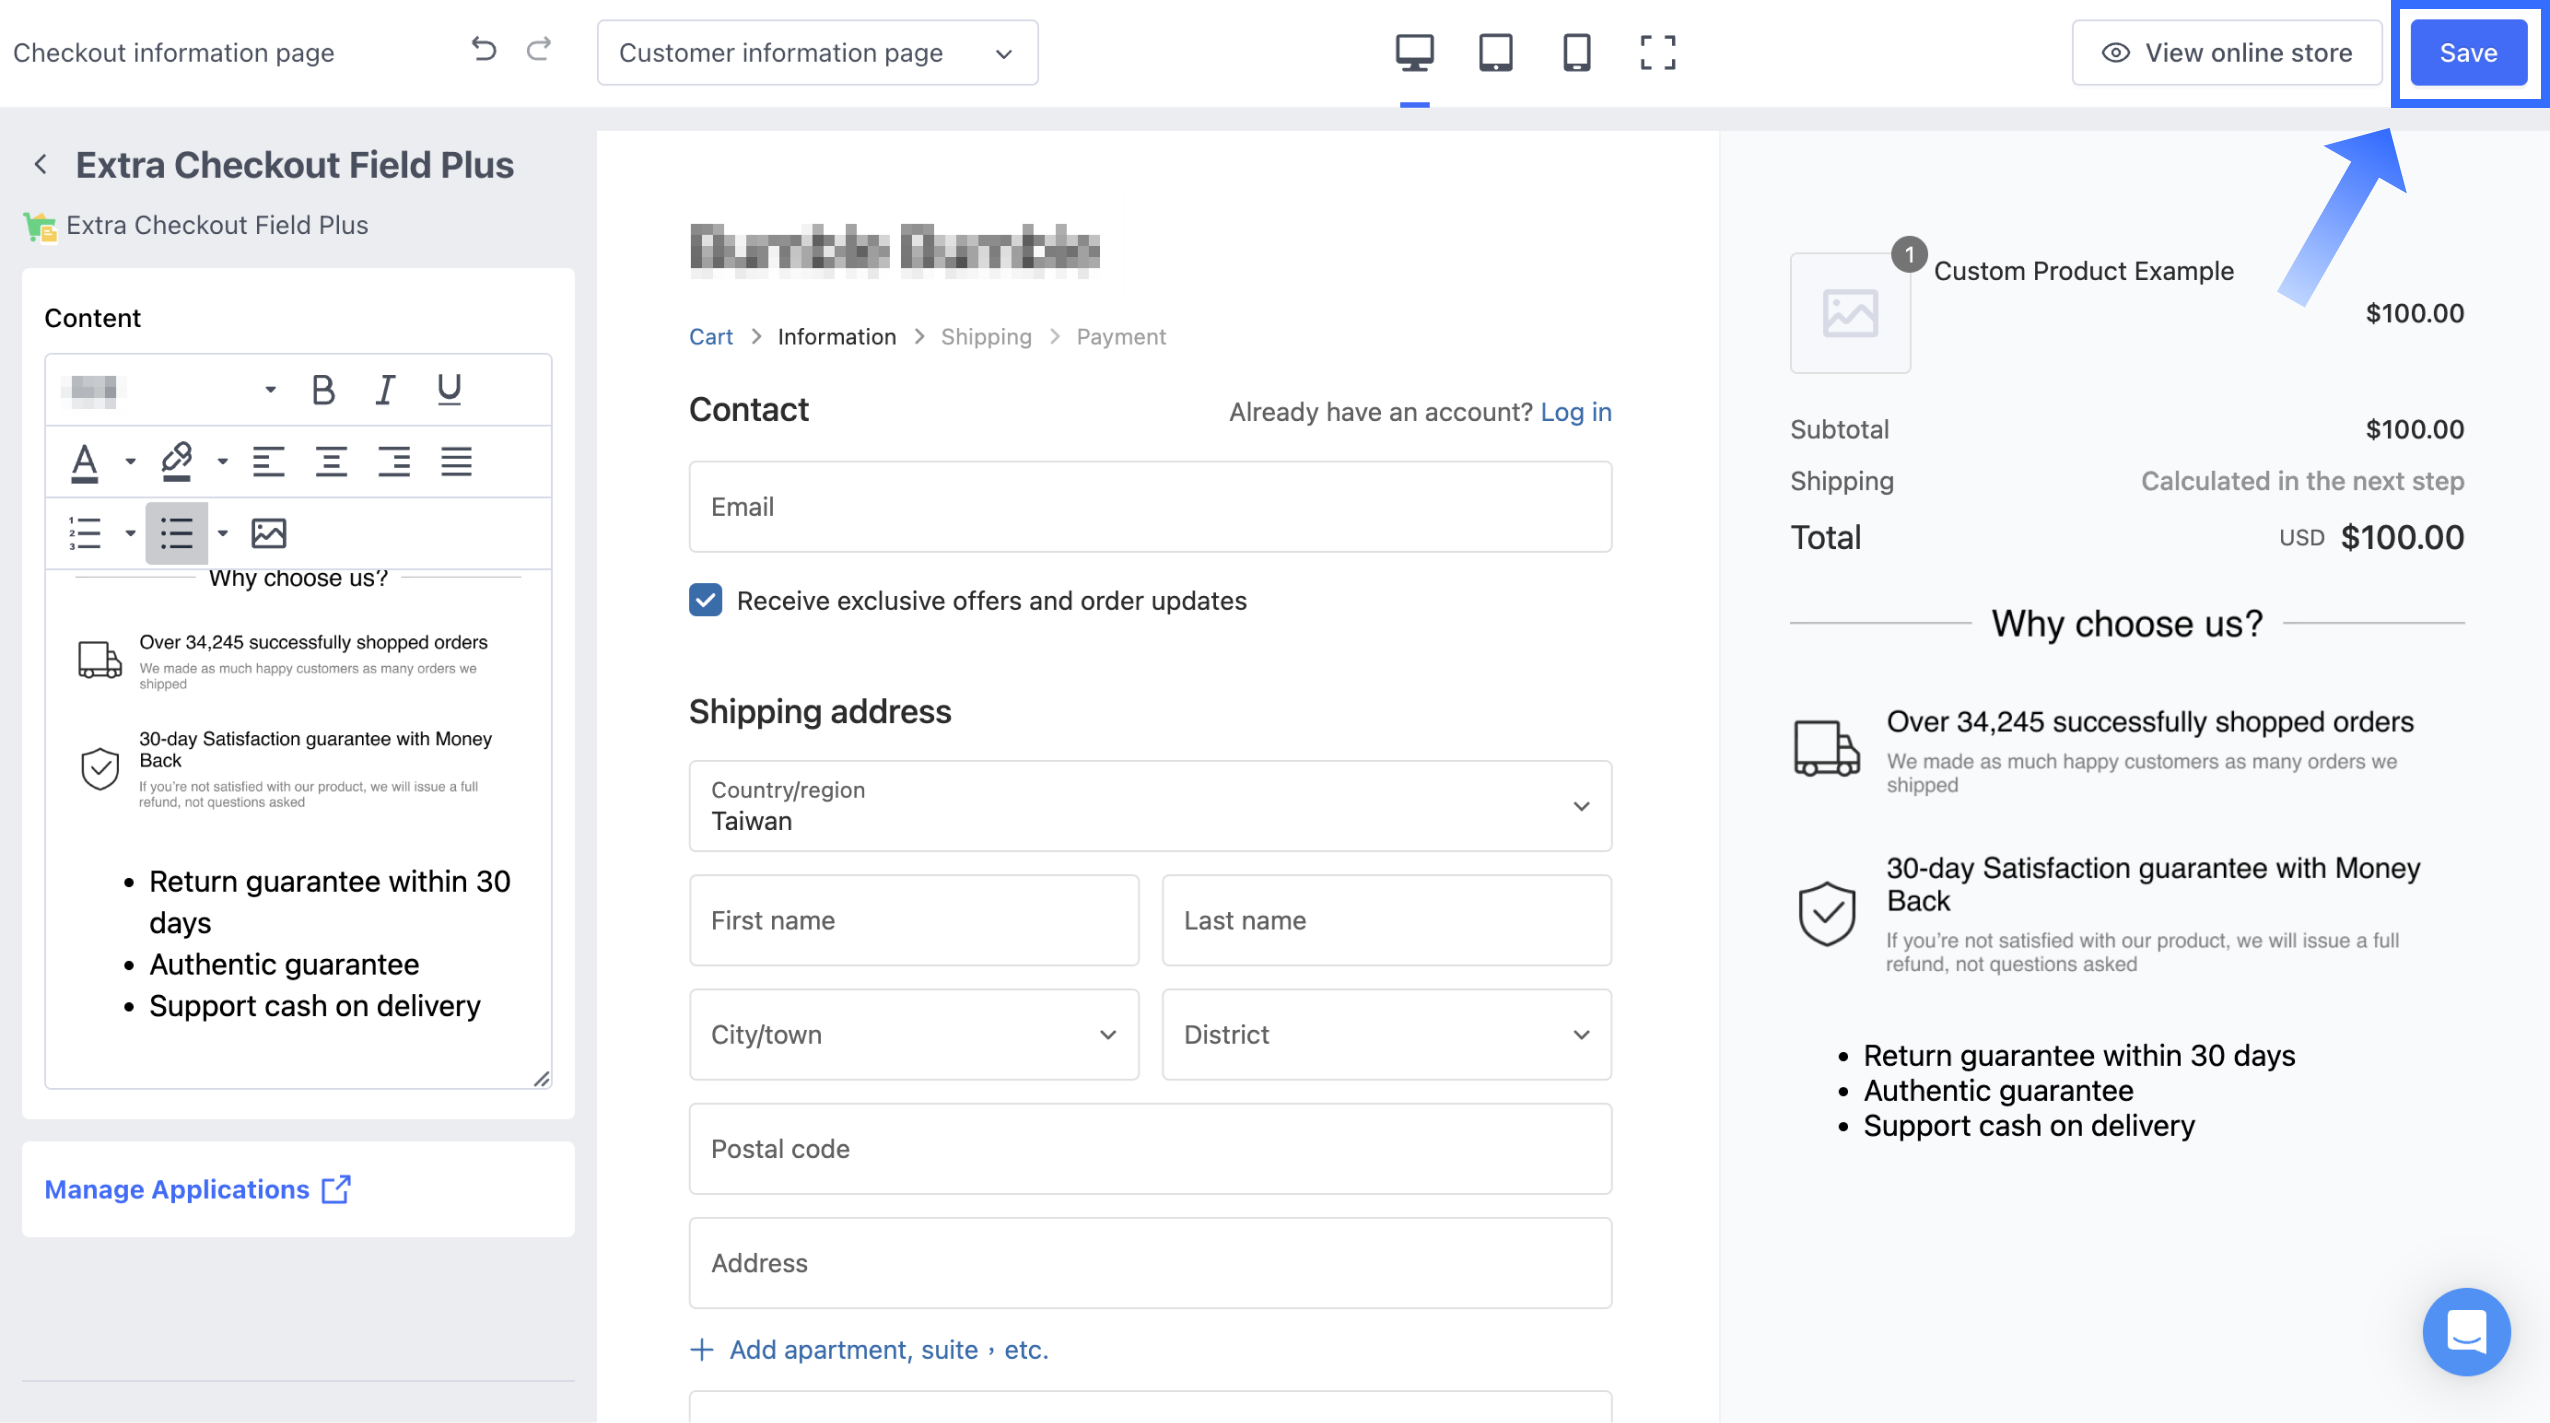Switch to mobile phone preview icon
2550x1423 pixels.
[1576, 52]
